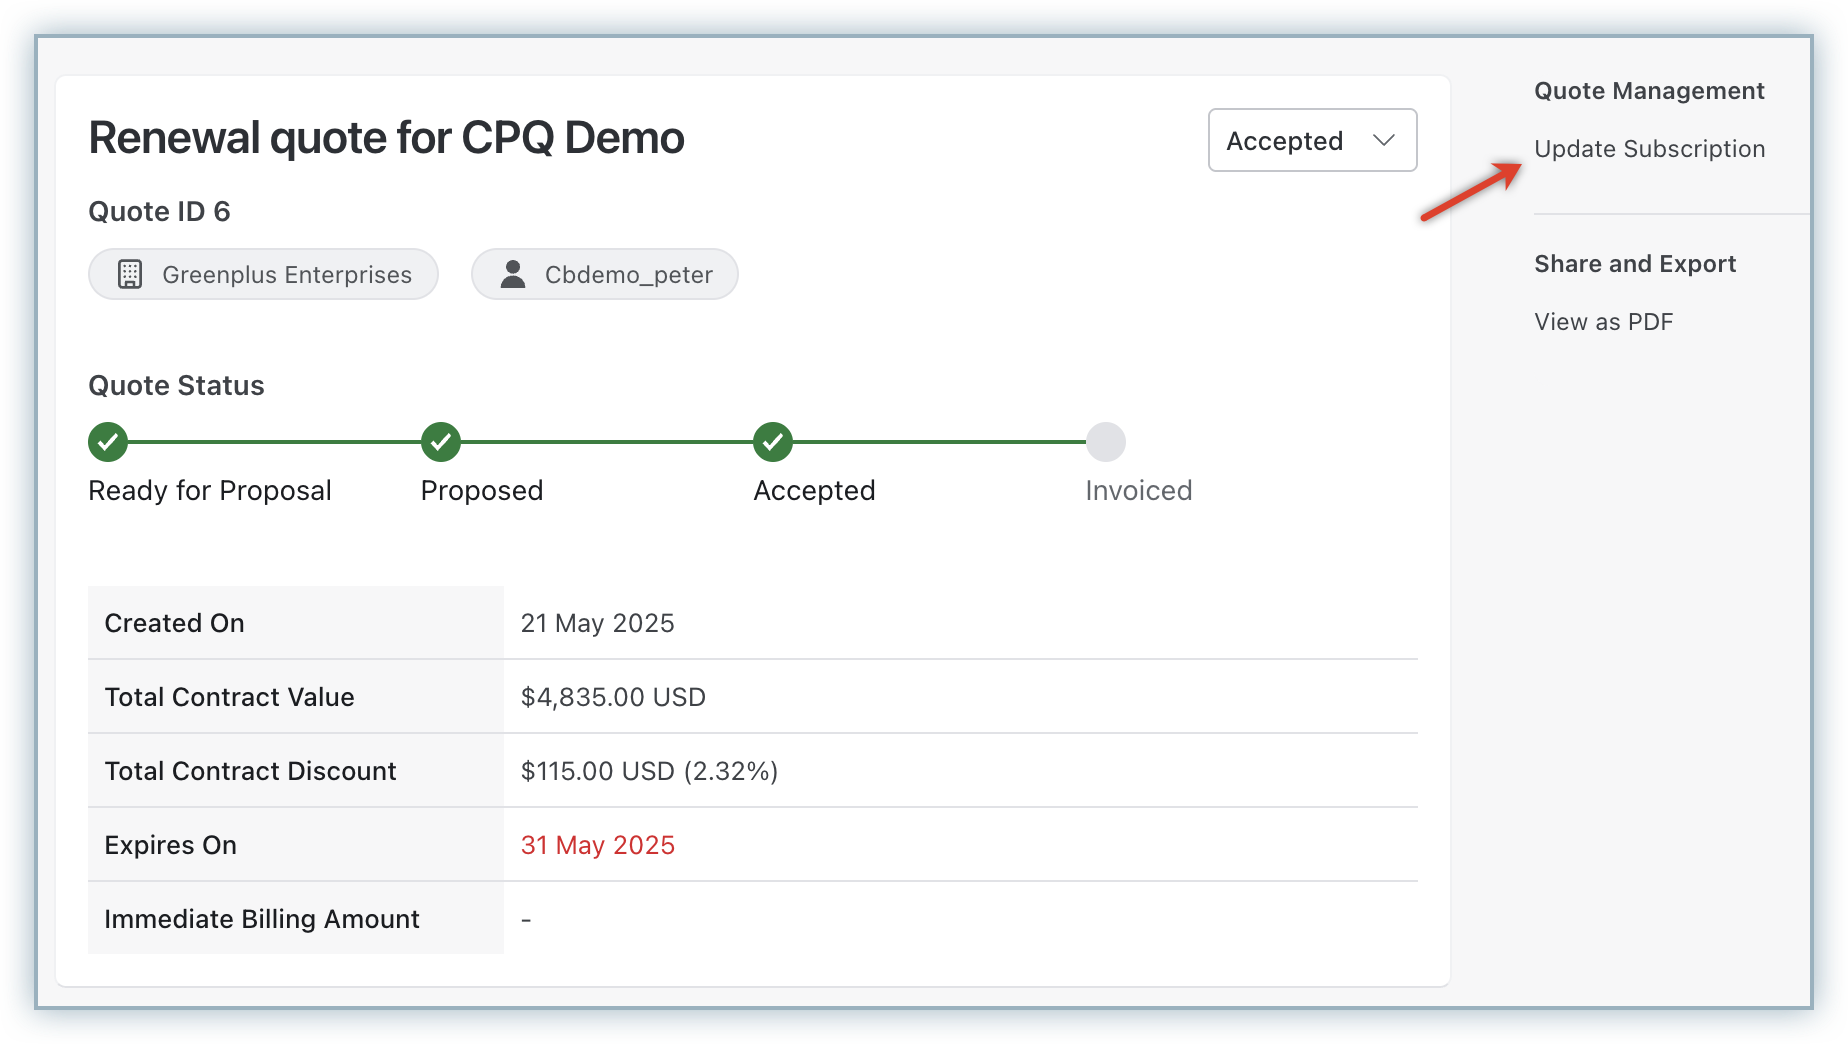Click the Renewal quote for CPQ Demo title
The height and width of the screenshot is (1044, 1848).
(x=386, y=138)
